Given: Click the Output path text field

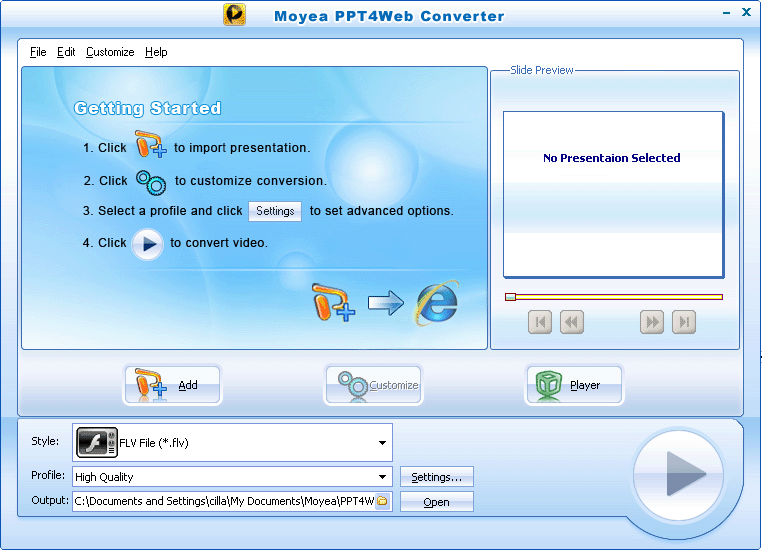Looking at the screenshot, I should pos(224,501).
